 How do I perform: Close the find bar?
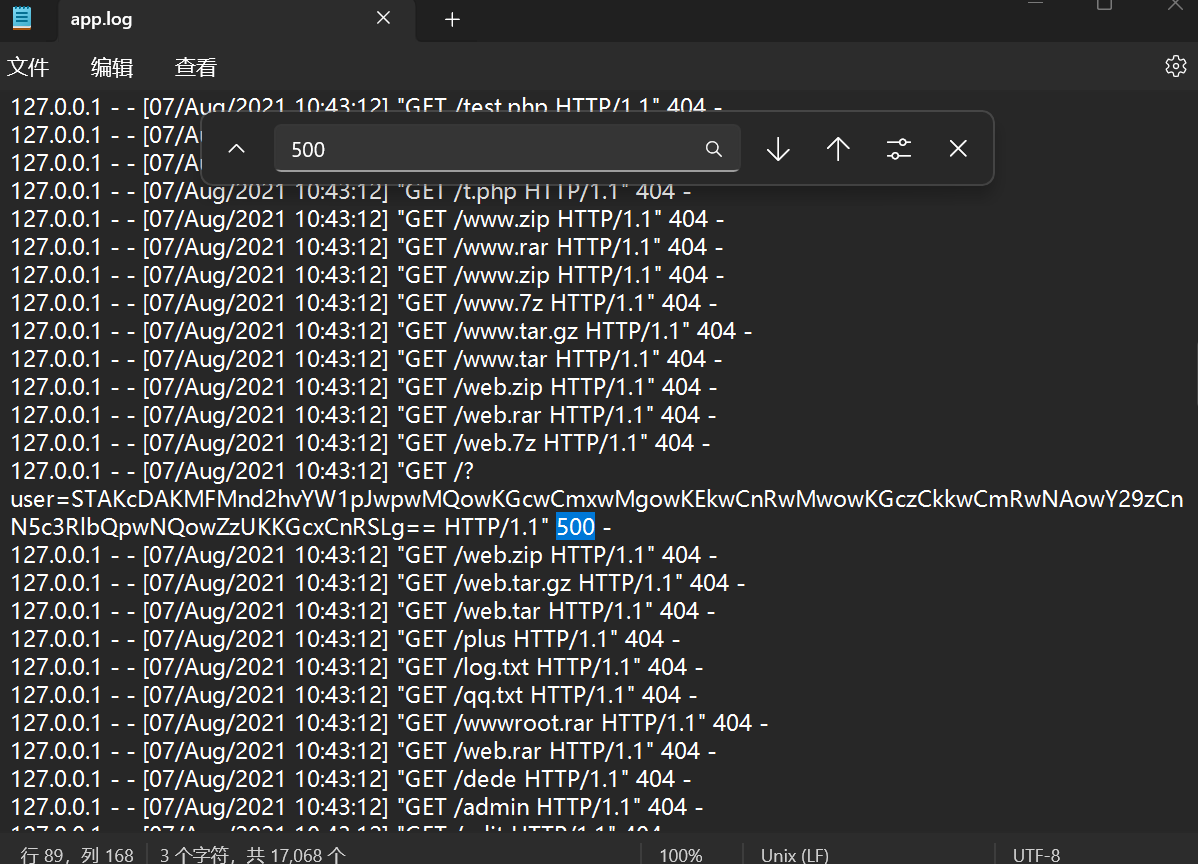click(958, 149)
